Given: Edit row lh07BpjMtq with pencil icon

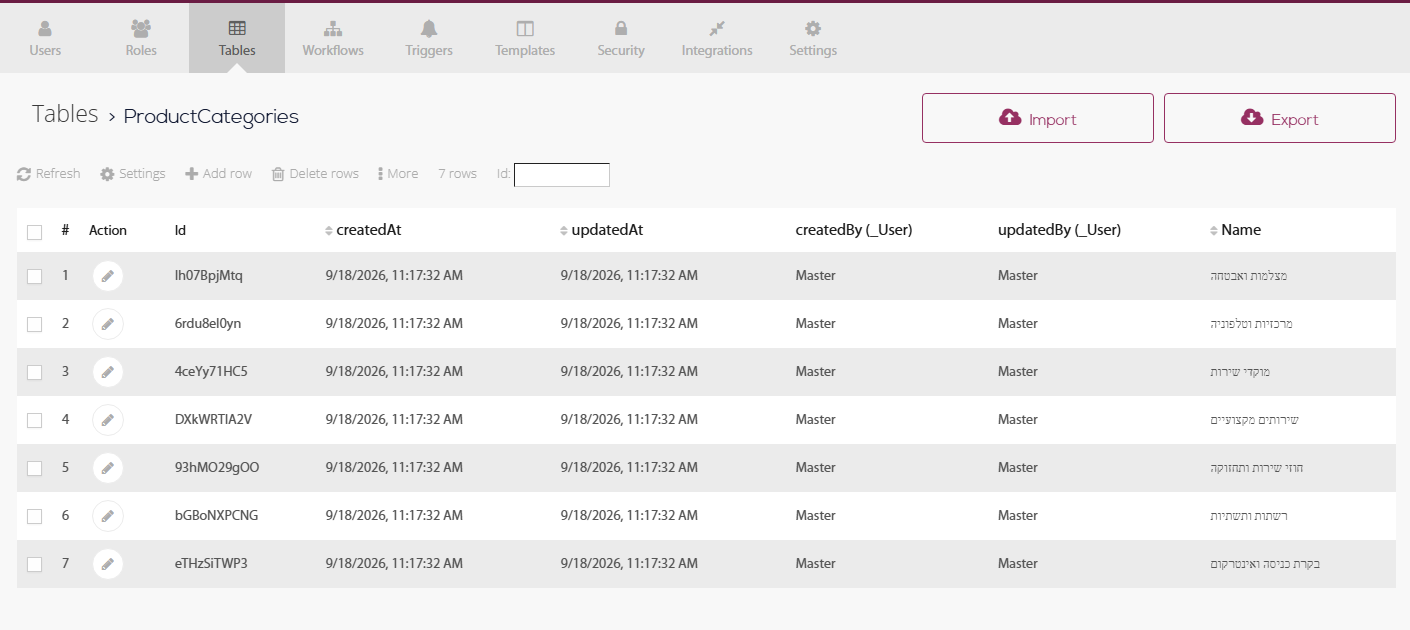Looking at the screenshot, I should pos(108,276).
